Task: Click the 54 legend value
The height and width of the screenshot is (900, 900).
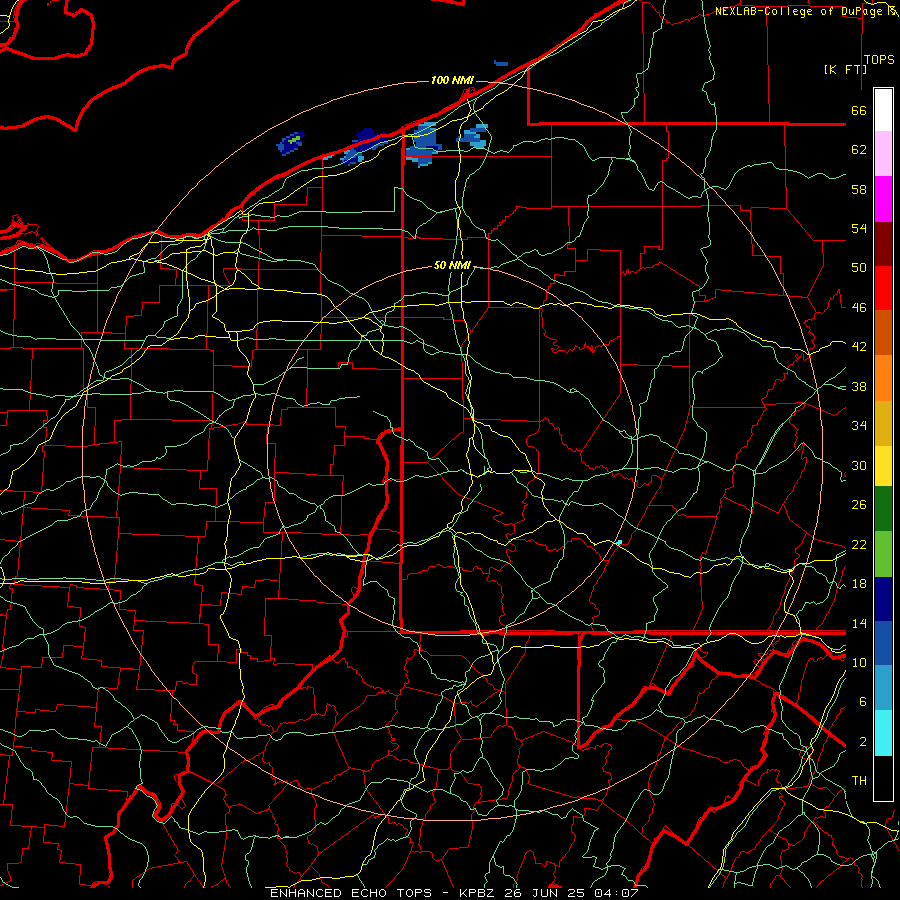Action: click(859, 228)
